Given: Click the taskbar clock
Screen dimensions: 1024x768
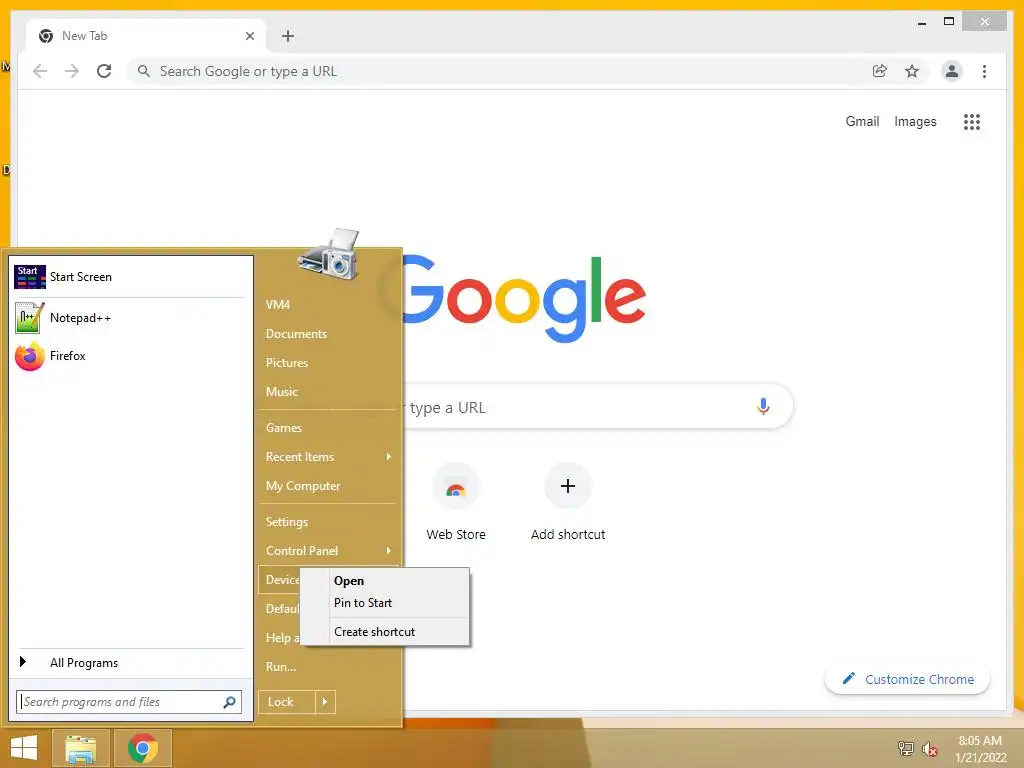Looking at the screenshot, I should pyautogui.click(x=980, y=749).
